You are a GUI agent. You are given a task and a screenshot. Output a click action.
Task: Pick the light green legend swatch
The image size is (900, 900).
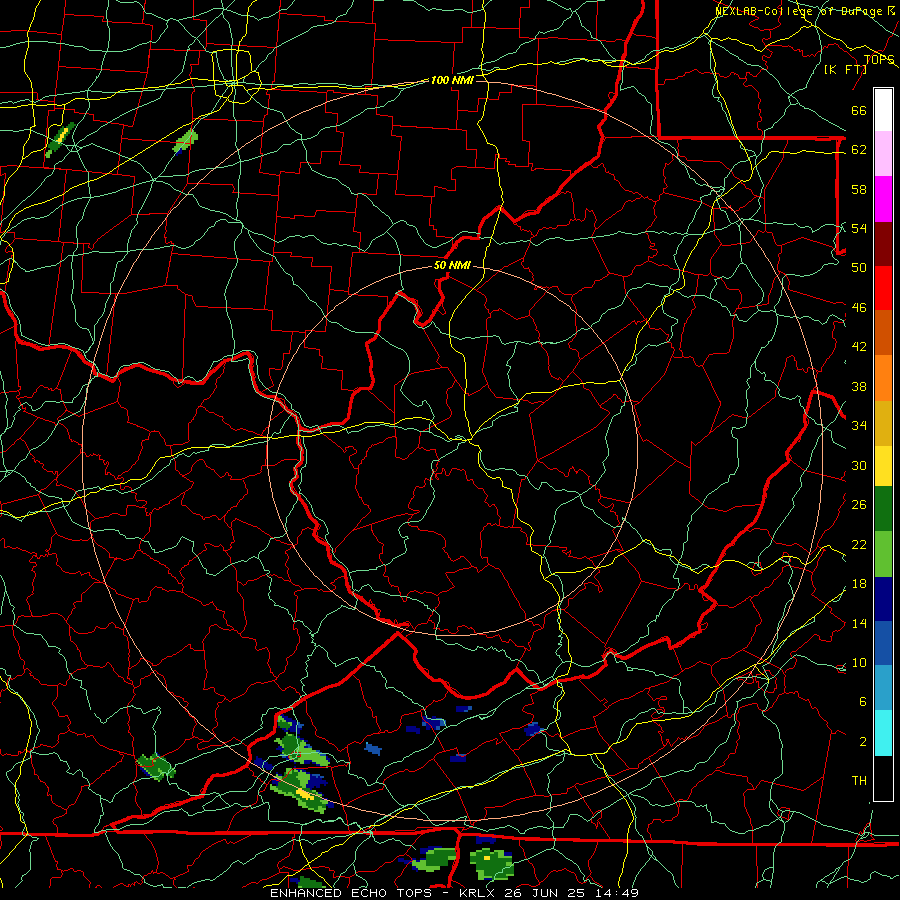coord(883,554)
